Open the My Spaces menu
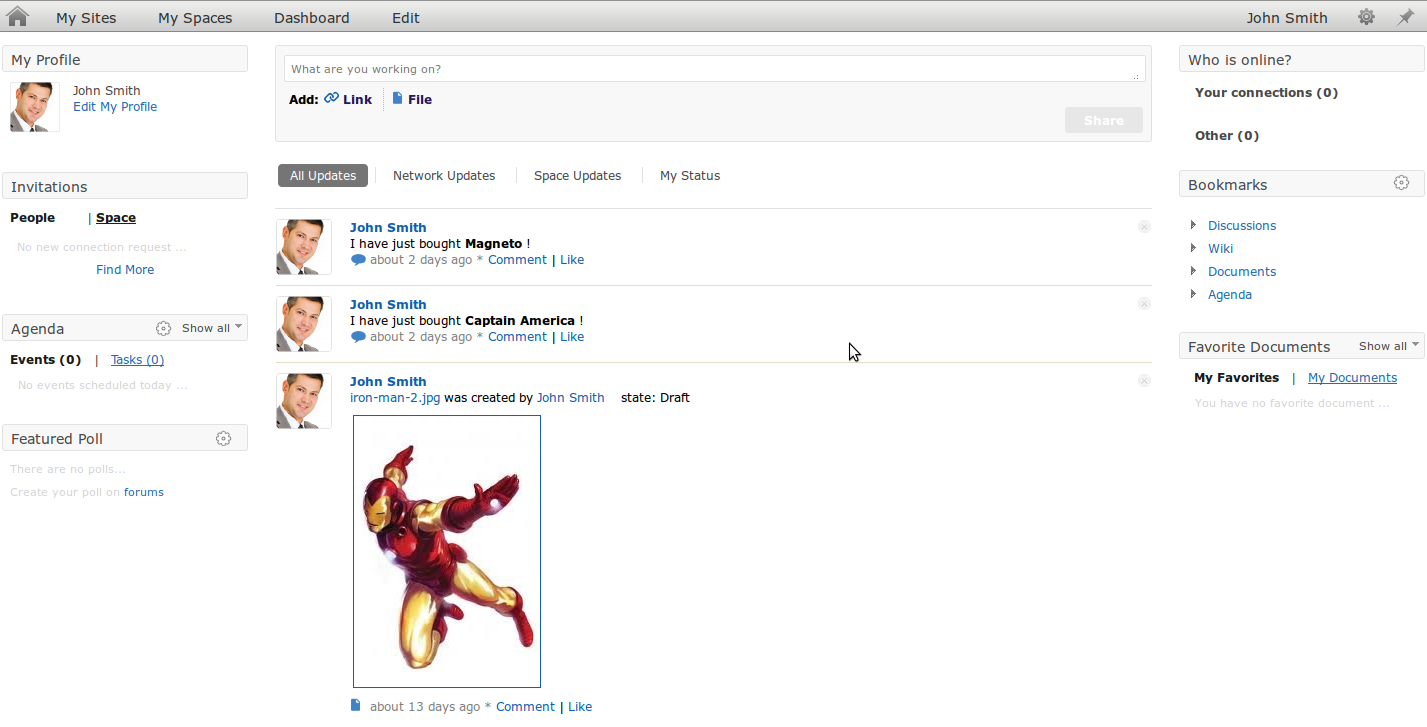 195,18
